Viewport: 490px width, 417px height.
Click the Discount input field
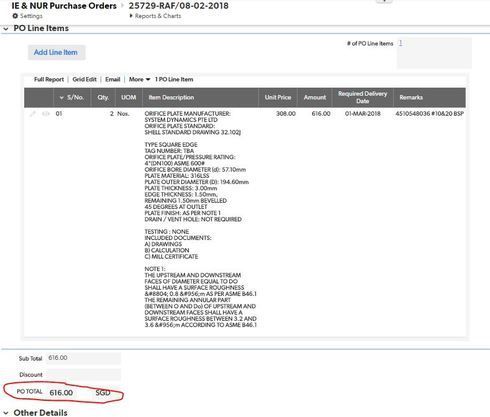[83, 375]
